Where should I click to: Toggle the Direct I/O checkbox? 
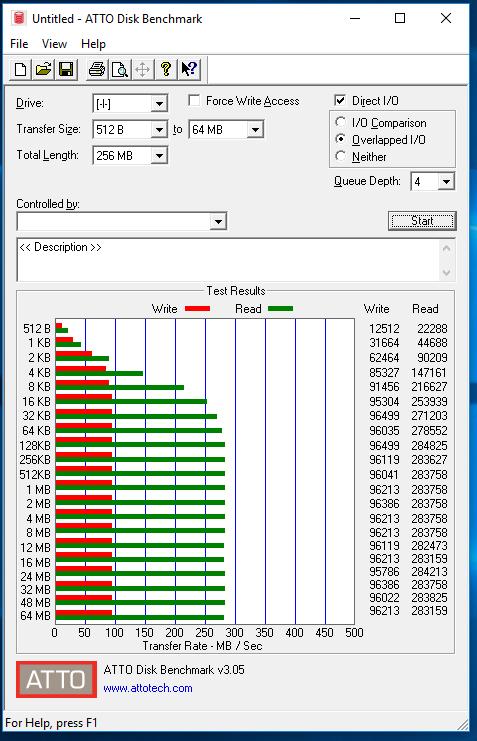pos(339,100)
